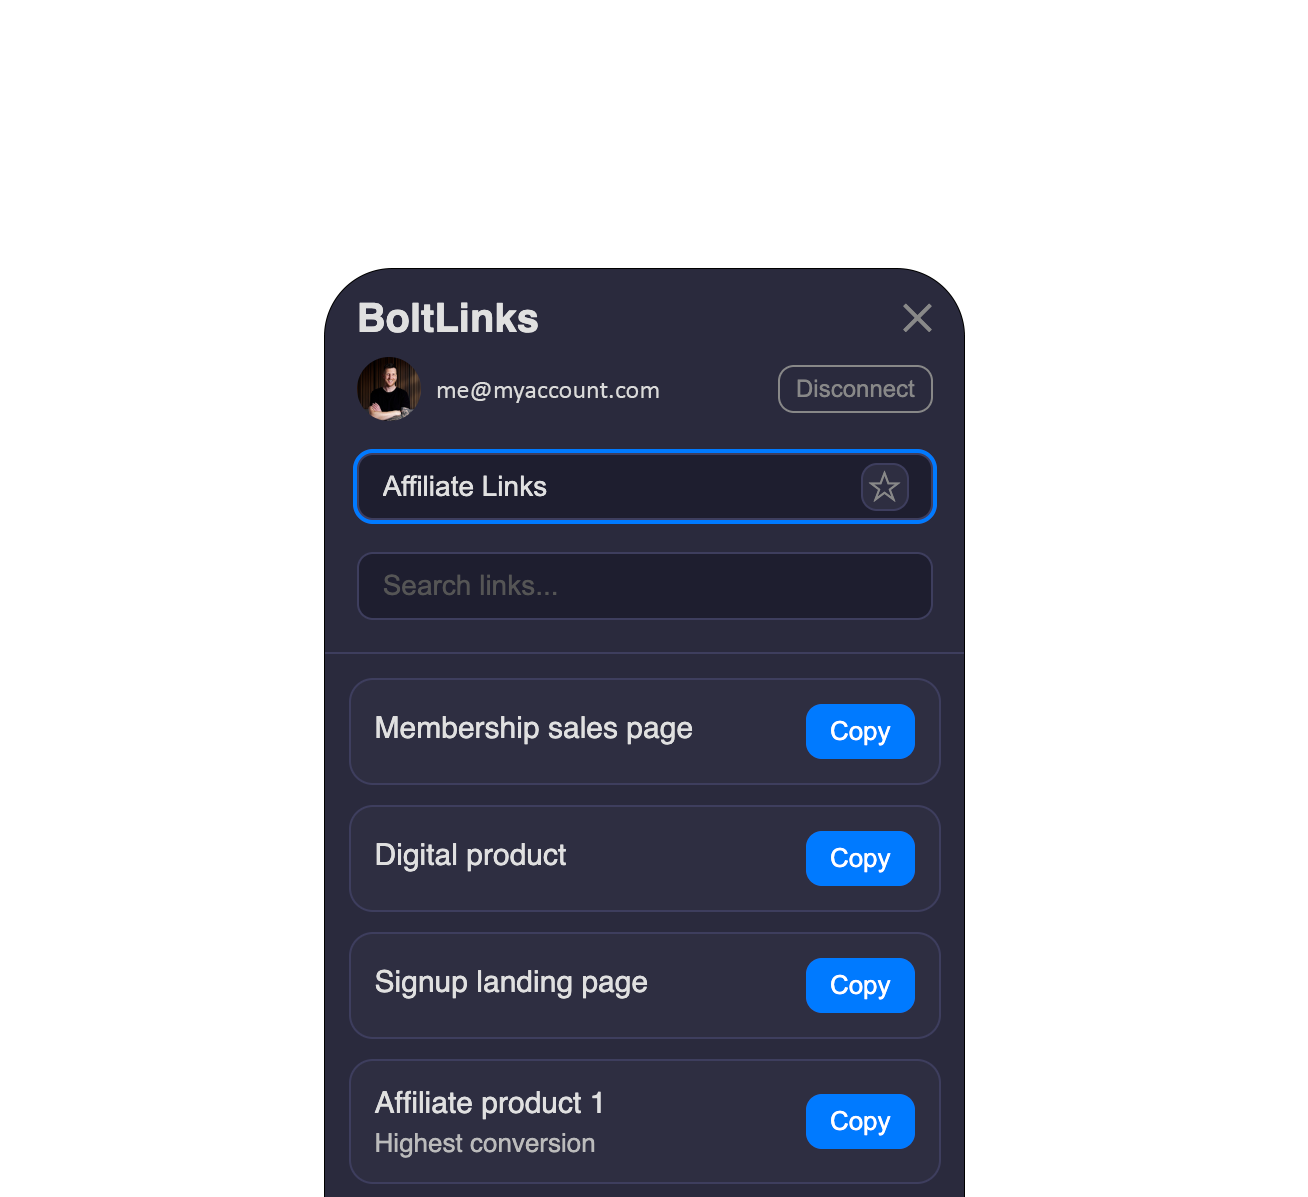Click the divider line below search field

[x=645, y=653]
